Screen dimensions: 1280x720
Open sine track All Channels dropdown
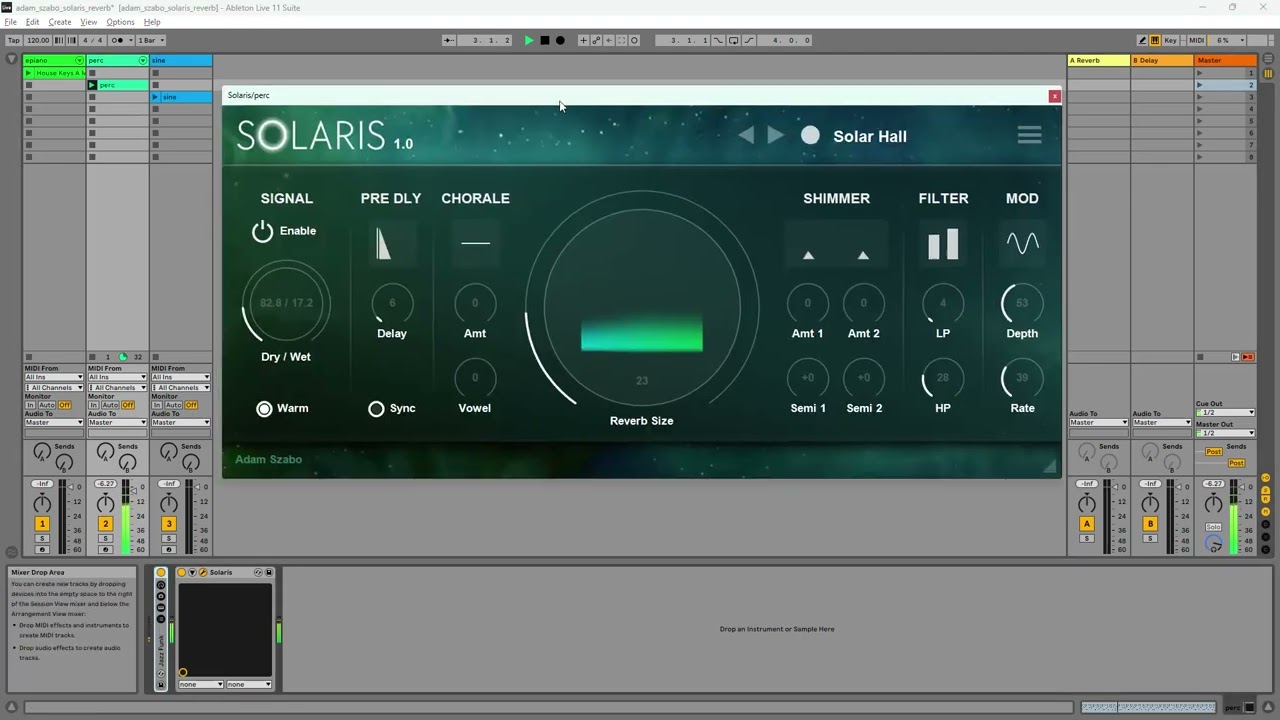coord(181,388)
